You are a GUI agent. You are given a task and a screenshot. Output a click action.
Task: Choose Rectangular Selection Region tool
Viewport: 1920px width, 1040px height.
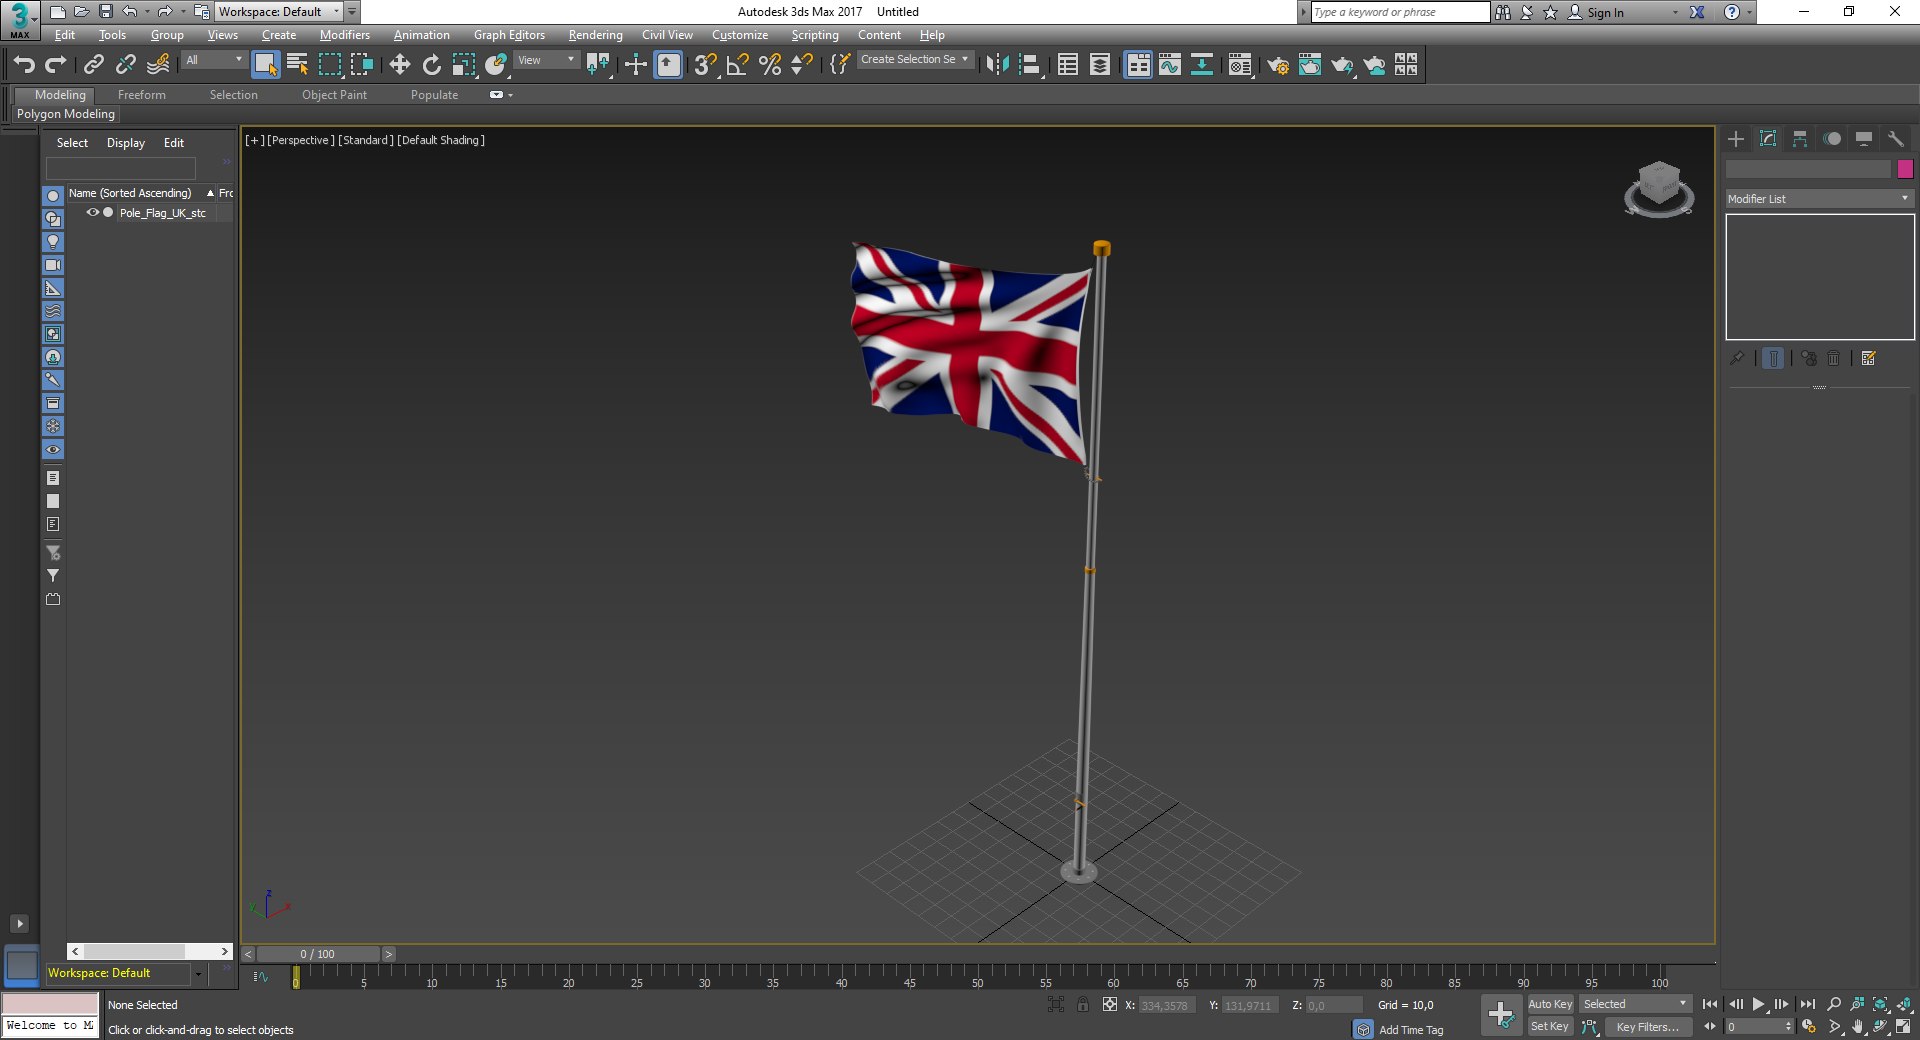click(x=329, y=65)
